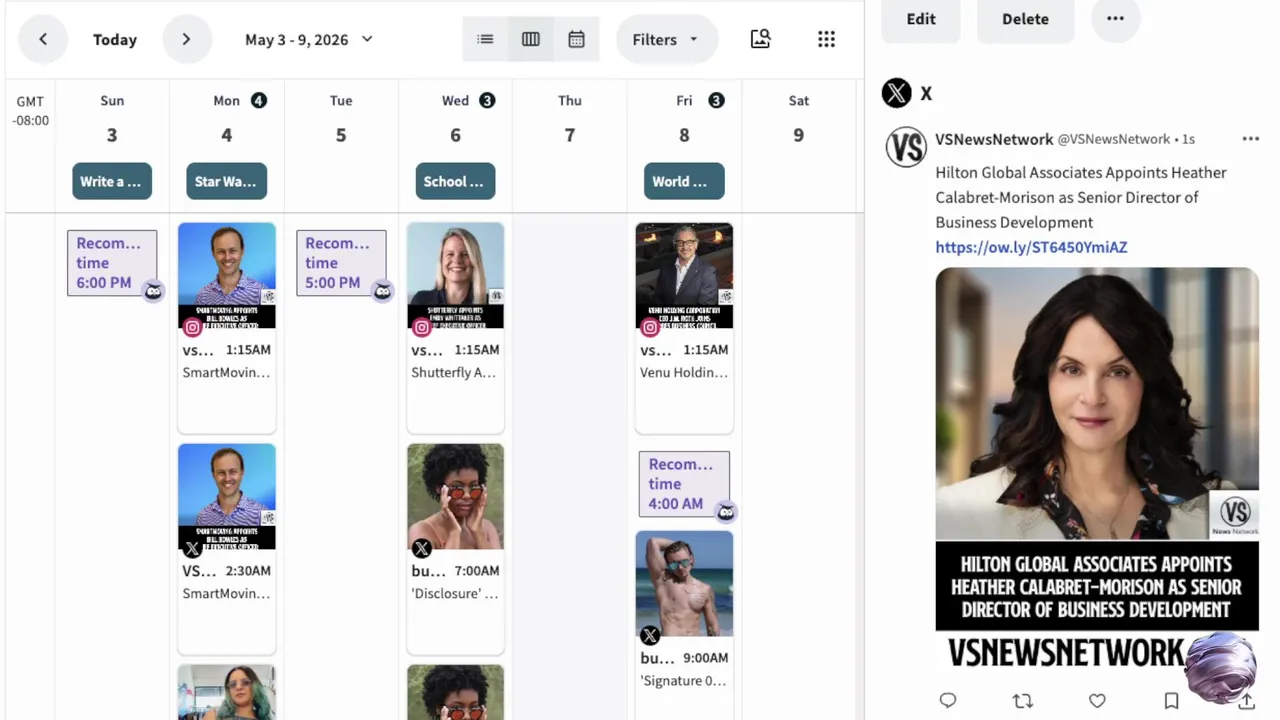Screen dimensions: 1280x720
Task: Open Monday 1:15AM SmartMoving post thumbnail
Action: pyautogui.click(x=227, y=276)
